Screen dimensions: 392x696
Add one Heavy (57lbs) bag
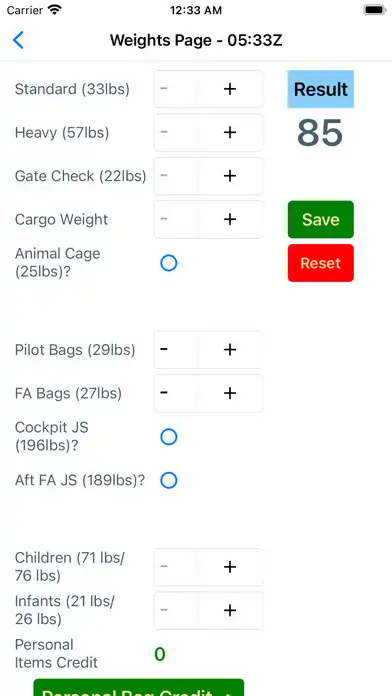click(x=230, y=133)
